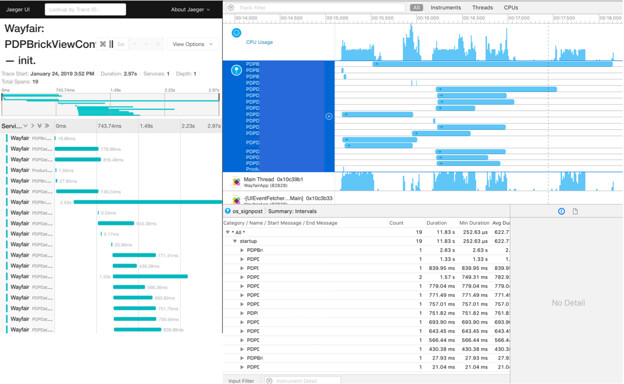The height and width of the screenshot is (384, 624).
Task: Show the extended detail info inspector icon
Action: point(561,211)
